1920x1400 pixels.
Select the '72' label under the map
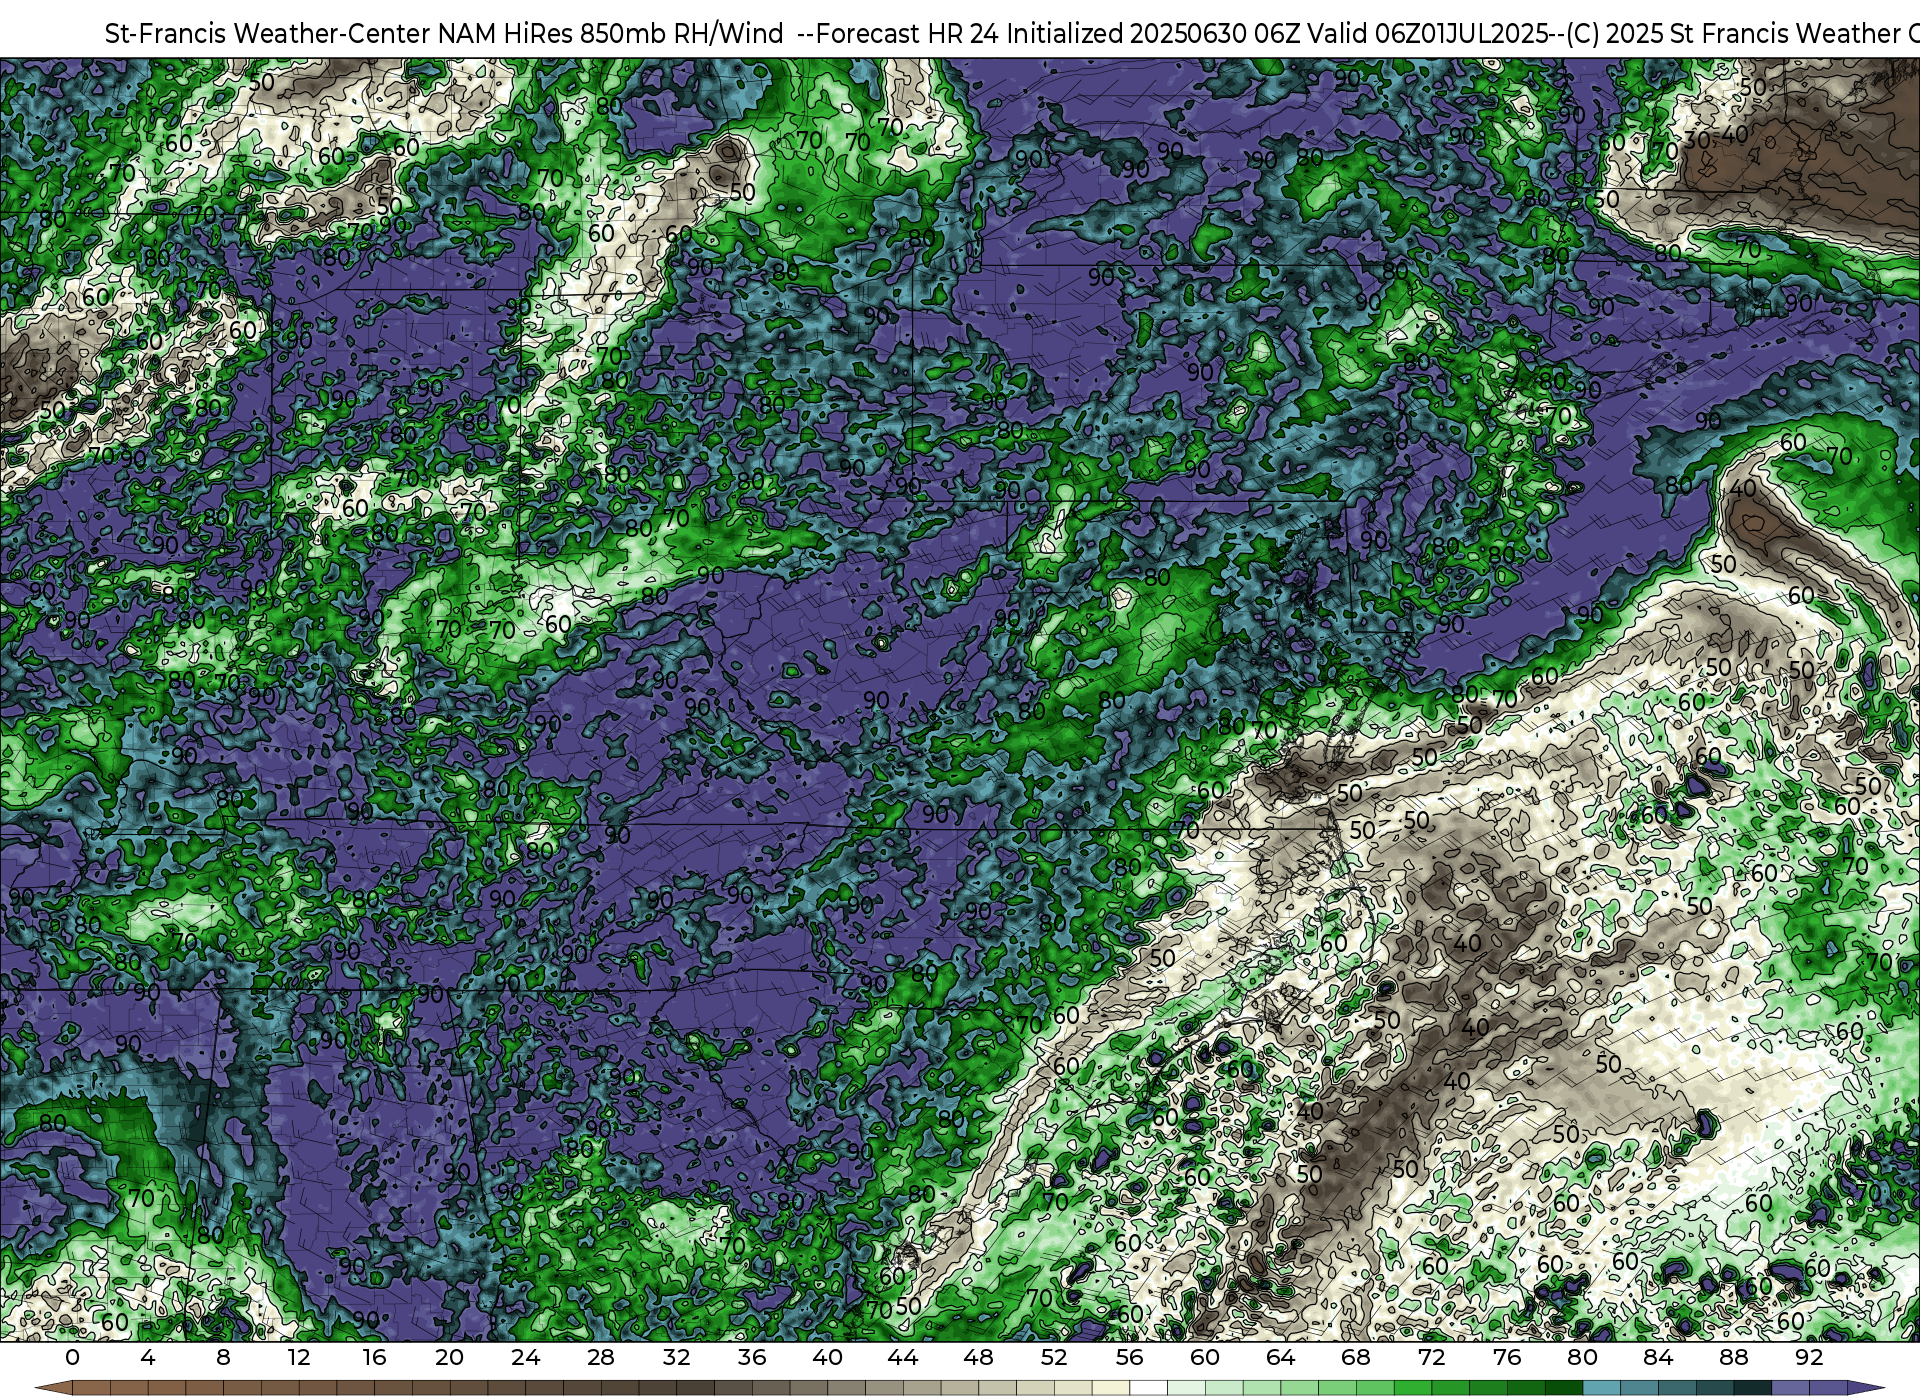[1432, 1358]
